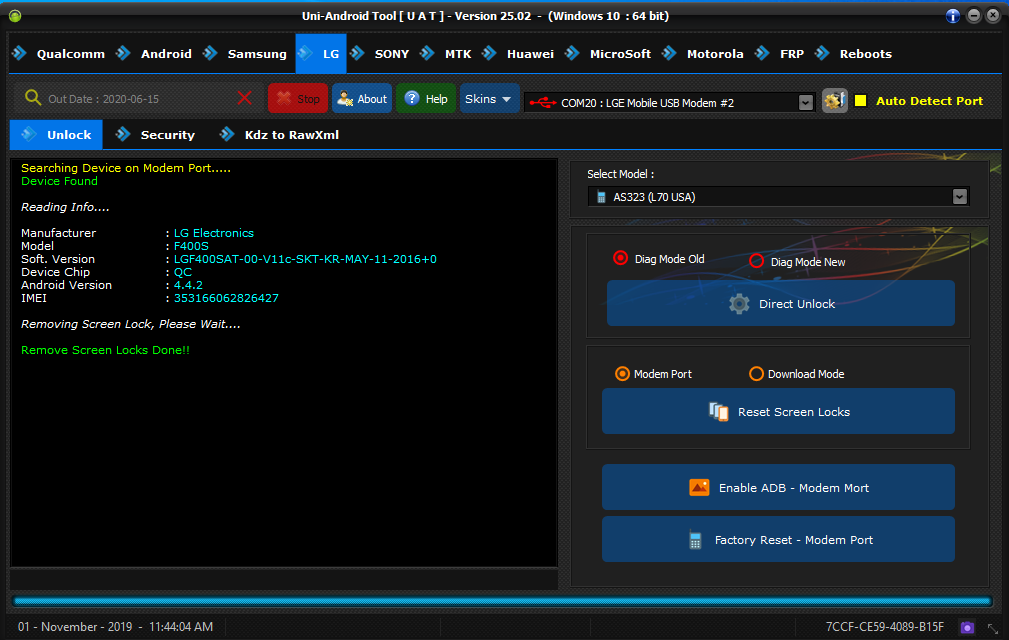
Task: Click the arrow icon beside Security
Action: click(123, 134)
